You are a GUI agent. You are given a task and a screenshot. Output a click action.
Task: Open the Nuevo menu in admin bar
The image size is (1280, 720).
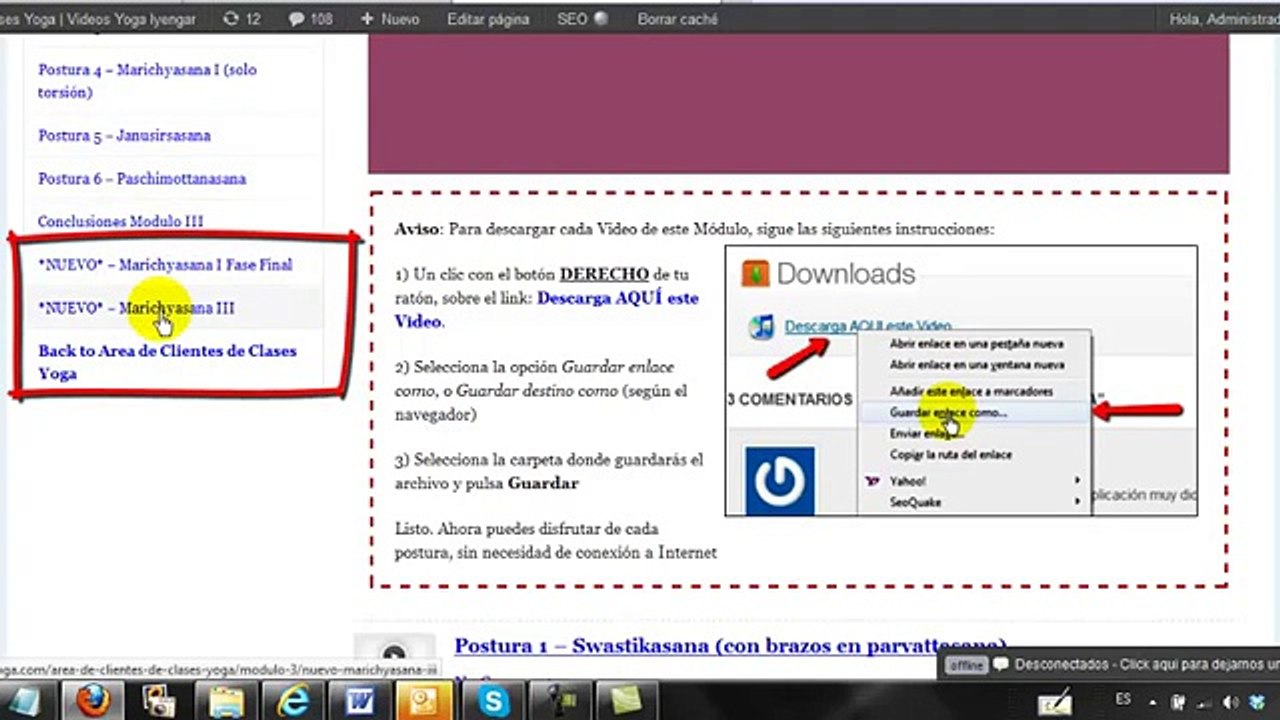390,19
